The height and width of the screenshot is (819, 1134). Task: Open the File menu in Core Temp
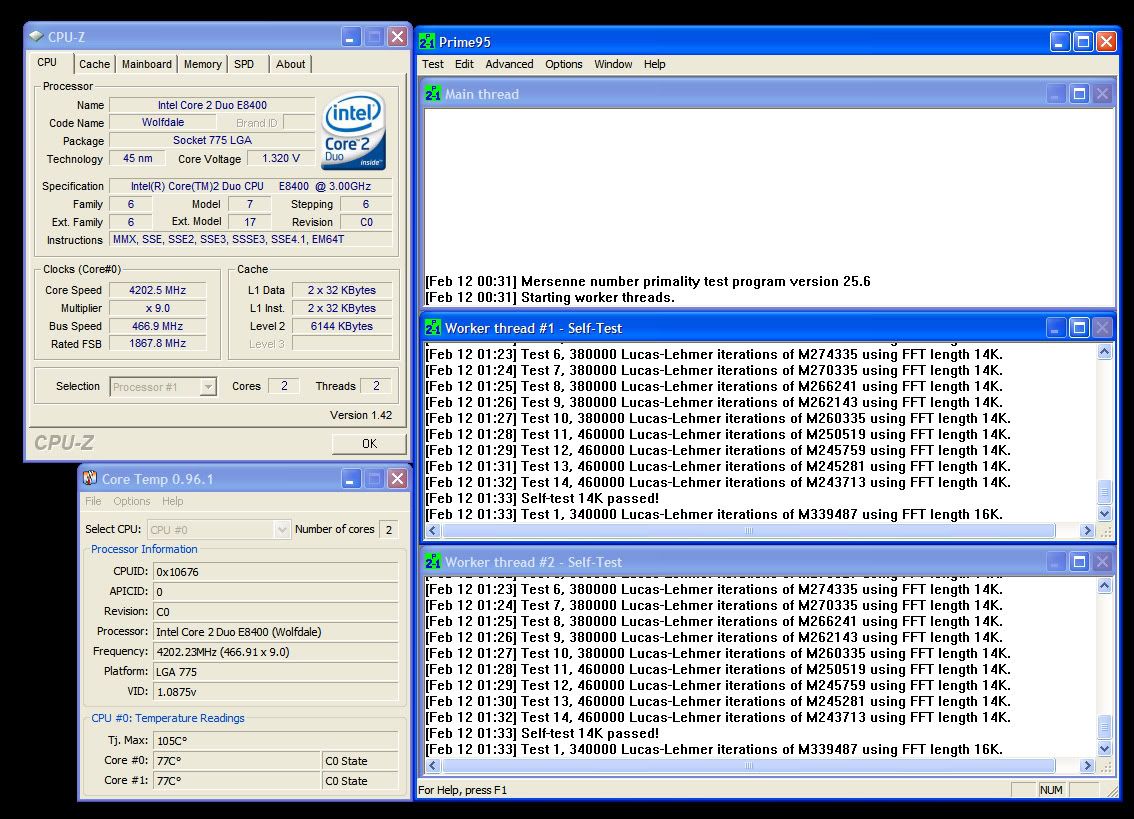(93, 501)
